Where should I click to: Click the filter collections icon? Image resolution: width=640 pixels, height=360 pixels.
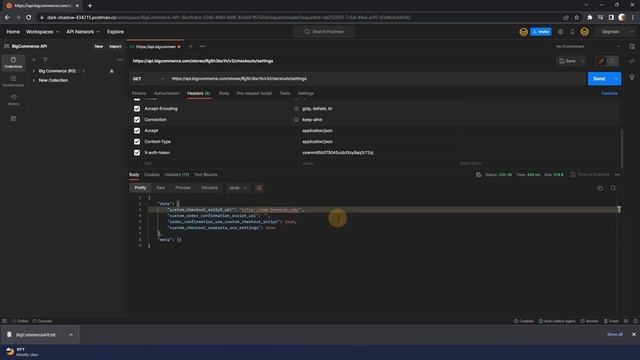pyautogui.click(x=45, y=60)
